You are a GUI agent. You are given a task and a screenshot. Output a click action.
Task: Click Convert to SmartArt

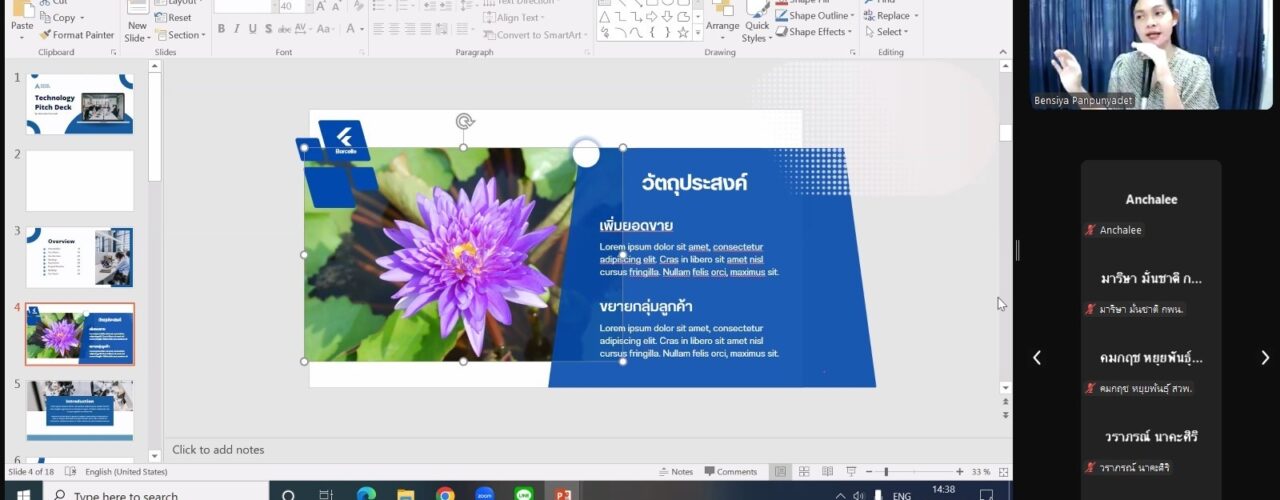(x=535, y=35)
